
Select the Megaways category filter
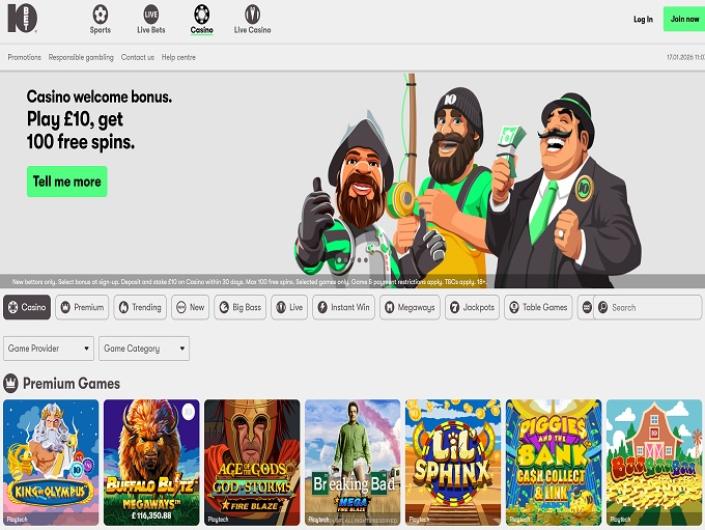point(410,307)
